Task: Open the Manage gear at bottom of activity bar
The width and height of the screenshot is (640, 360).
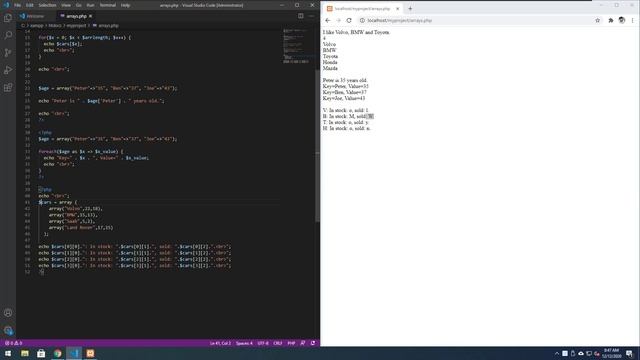Action: [x=8, y=330]
